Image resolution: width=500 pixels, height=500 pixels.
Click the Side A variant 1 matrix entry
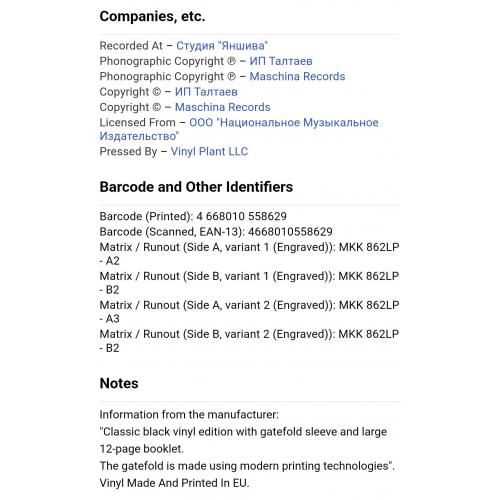pyautogui.click(x=249, y=254)
